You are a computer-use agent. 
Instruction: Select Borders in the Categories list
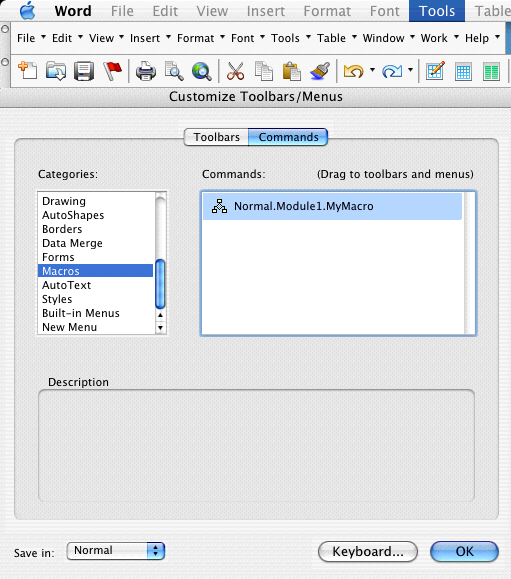[x=95, y=229]
